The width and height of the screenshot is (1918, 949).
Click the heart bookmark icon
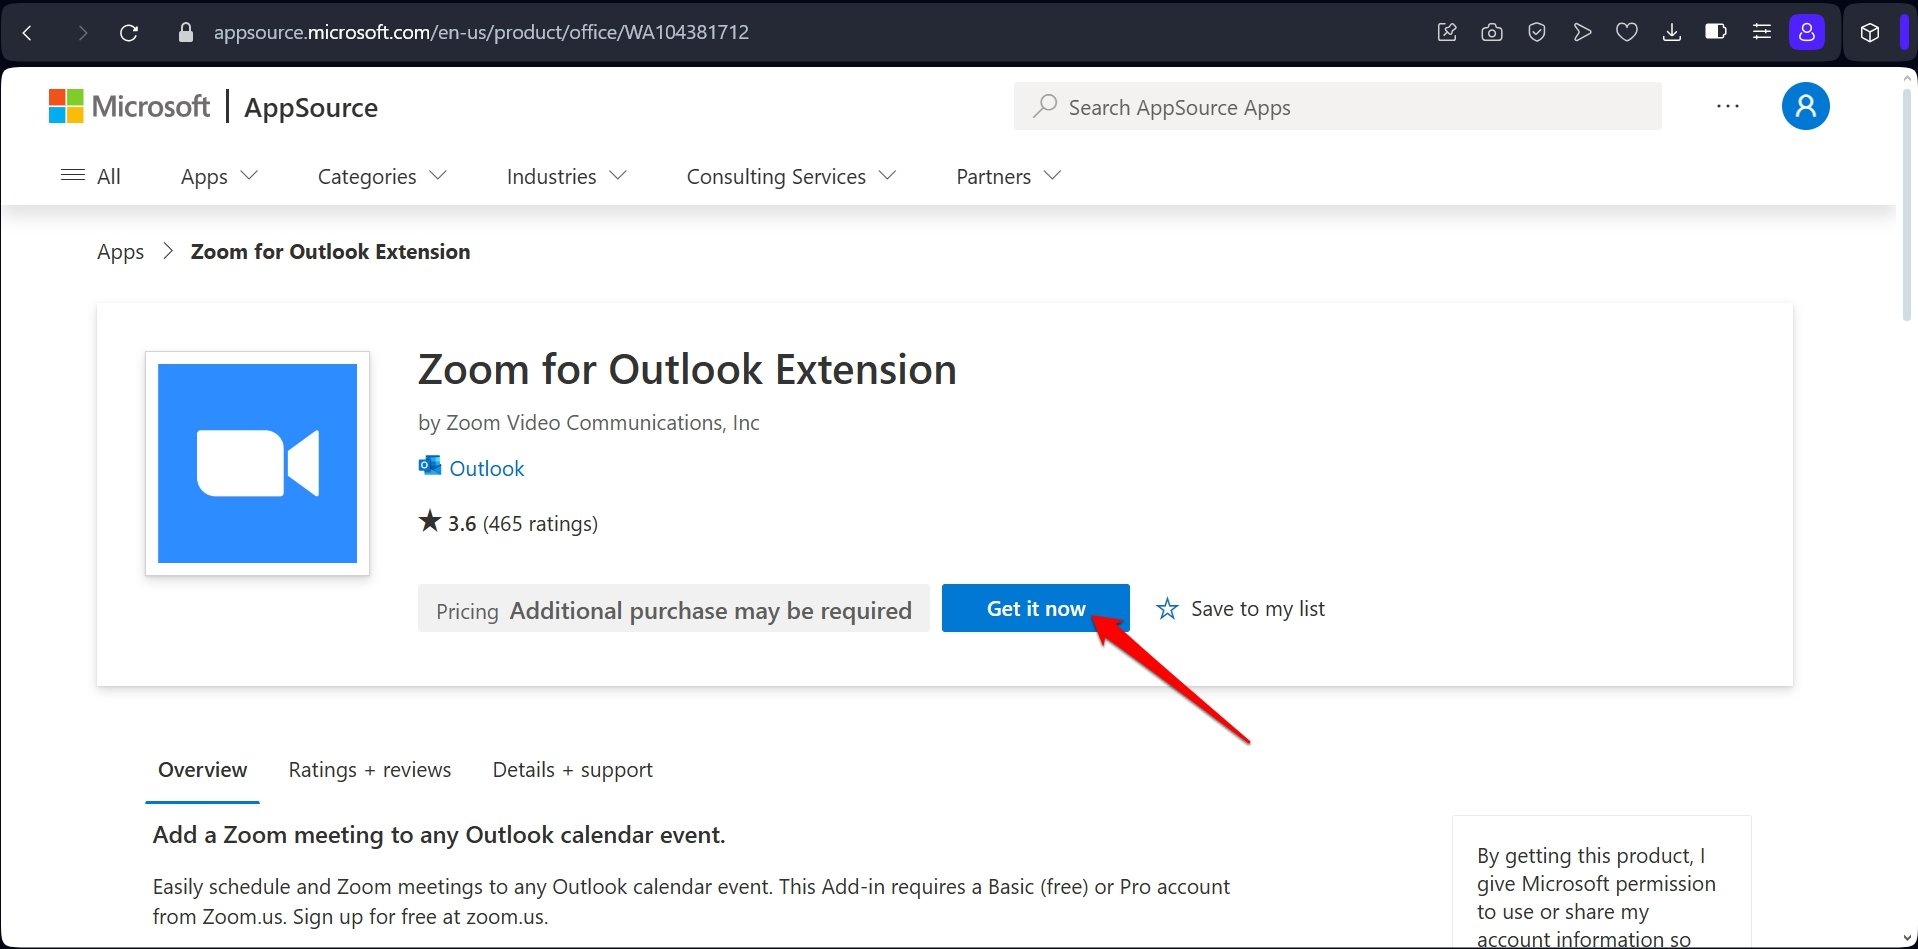(1627, 32)
